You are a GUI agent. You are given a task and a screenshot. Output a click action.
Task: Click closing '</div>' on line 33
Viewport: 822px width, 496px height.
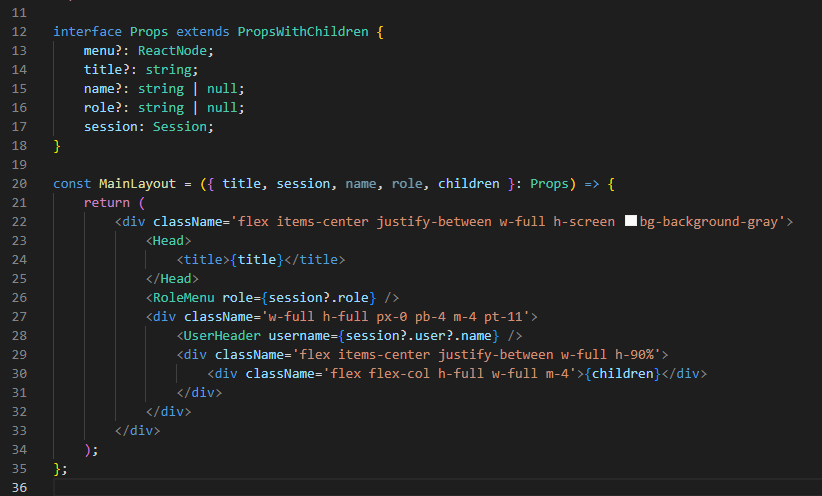click(x=137, y=430)
